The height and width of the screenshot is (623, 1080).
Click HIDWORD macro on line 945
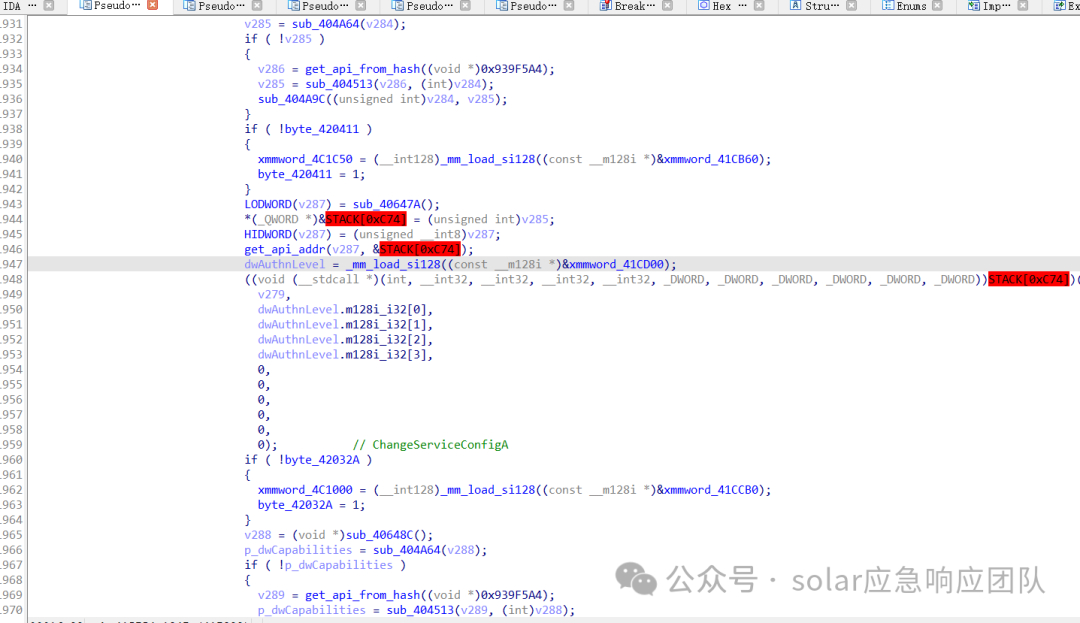point(268,235)
